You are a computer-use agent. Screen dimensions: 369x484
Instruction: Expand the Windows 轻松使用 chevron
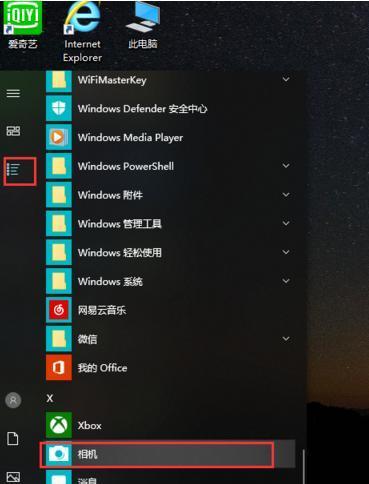[286, 252]
